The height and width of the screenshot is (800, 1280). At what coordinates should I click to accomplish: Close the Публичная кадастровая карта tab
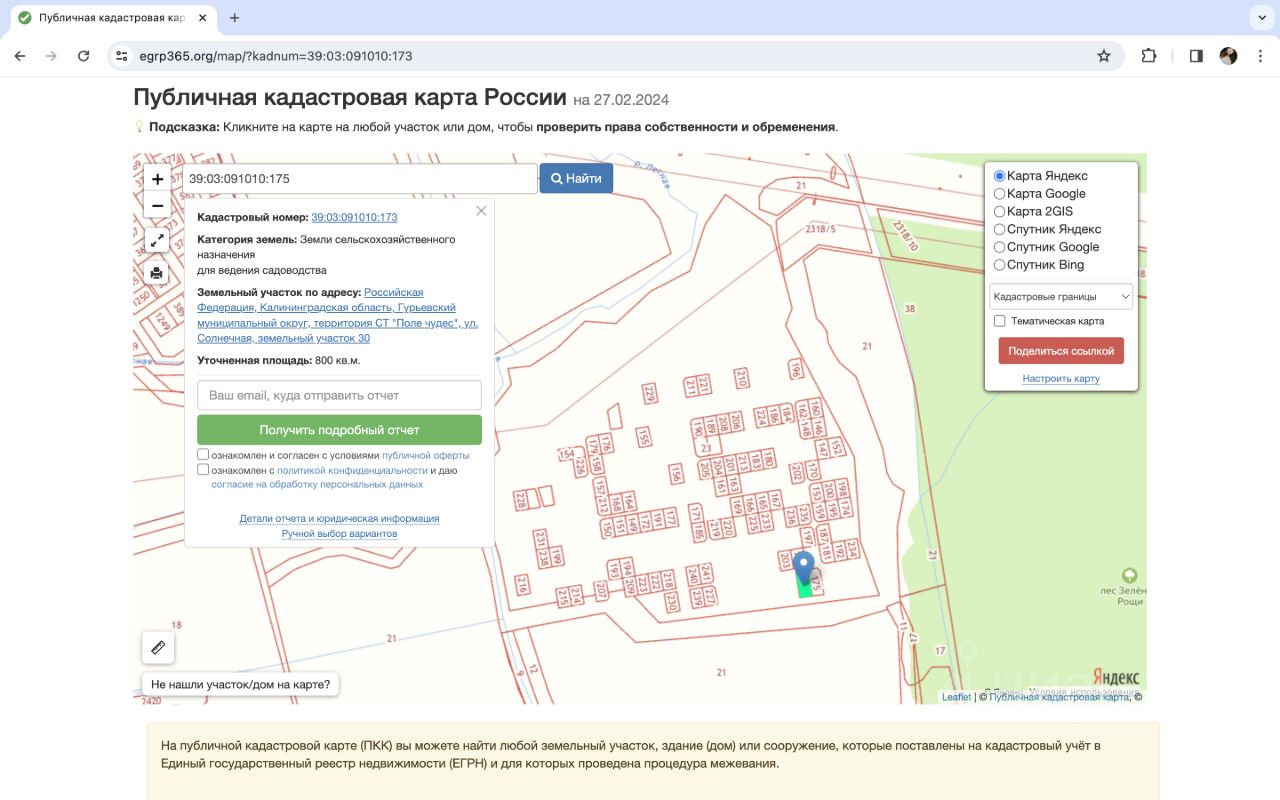204,18
